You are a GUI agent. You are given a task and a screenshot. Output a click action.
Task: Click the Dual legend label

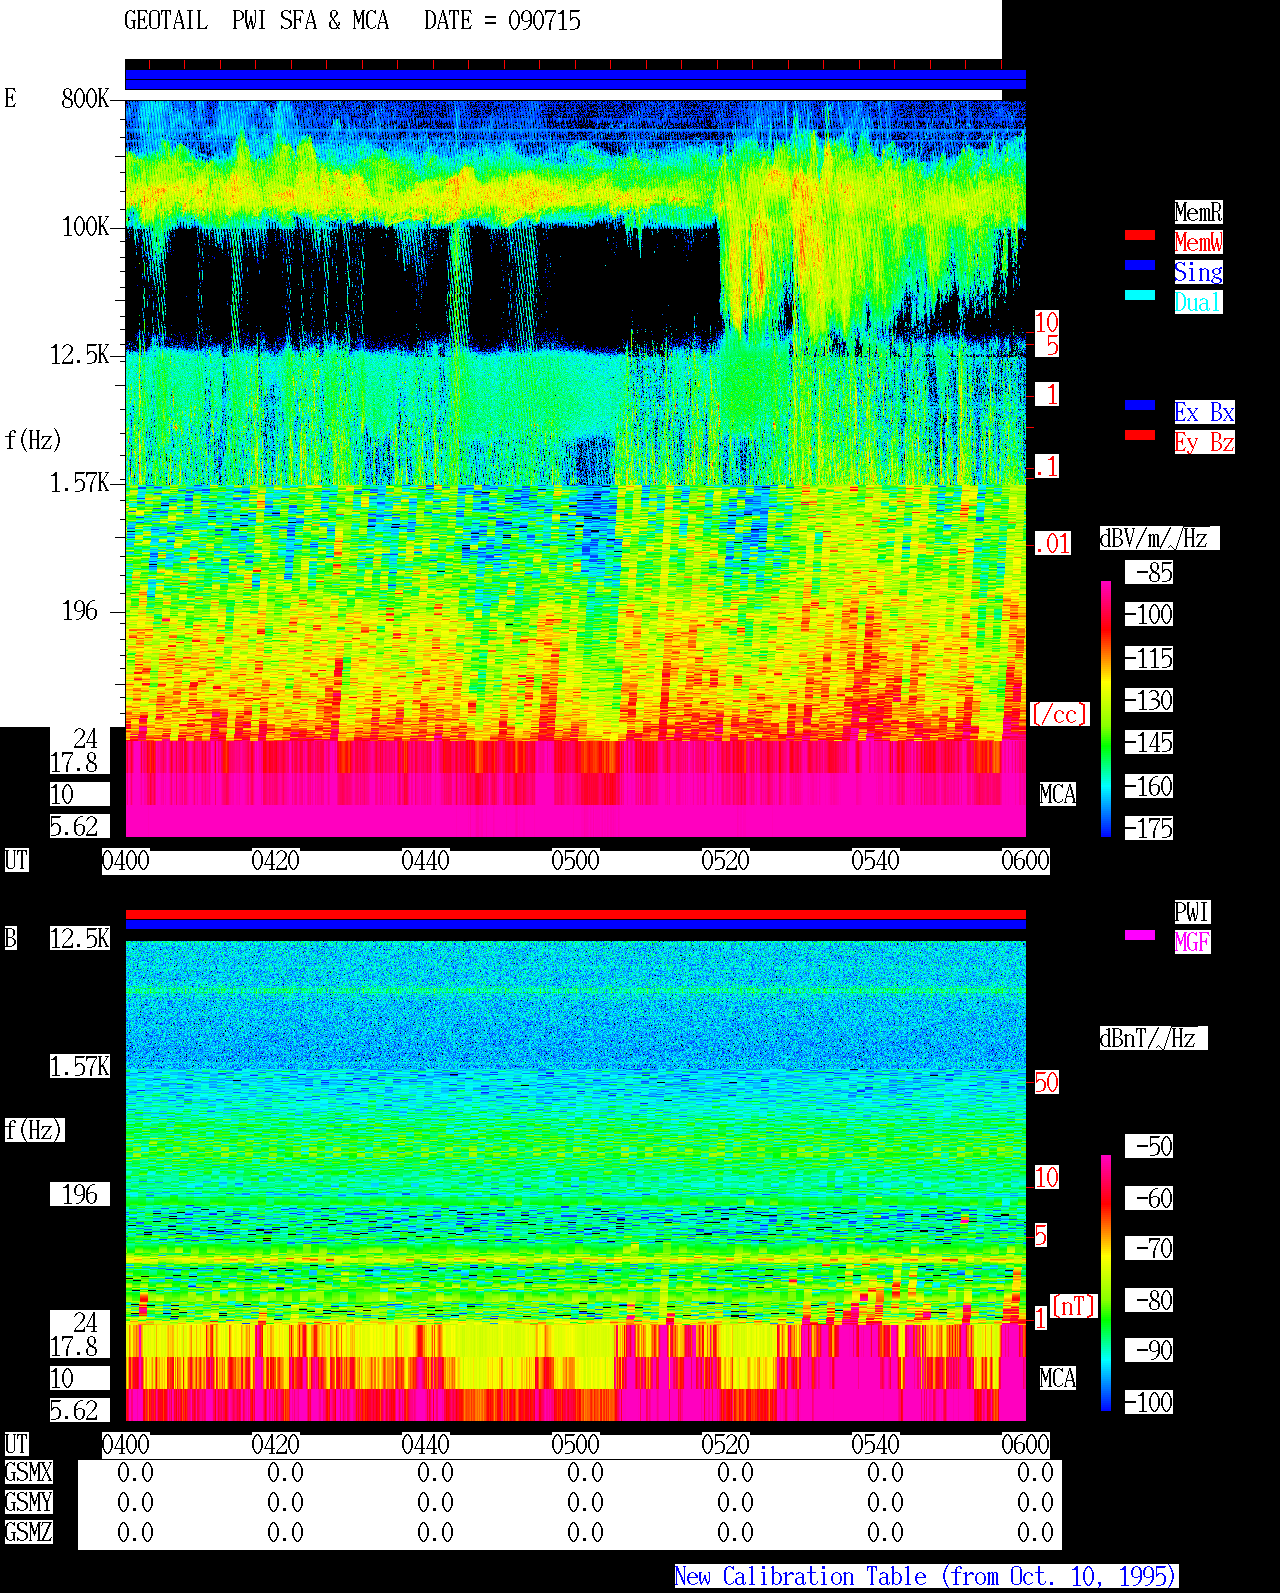[1198, 302]
